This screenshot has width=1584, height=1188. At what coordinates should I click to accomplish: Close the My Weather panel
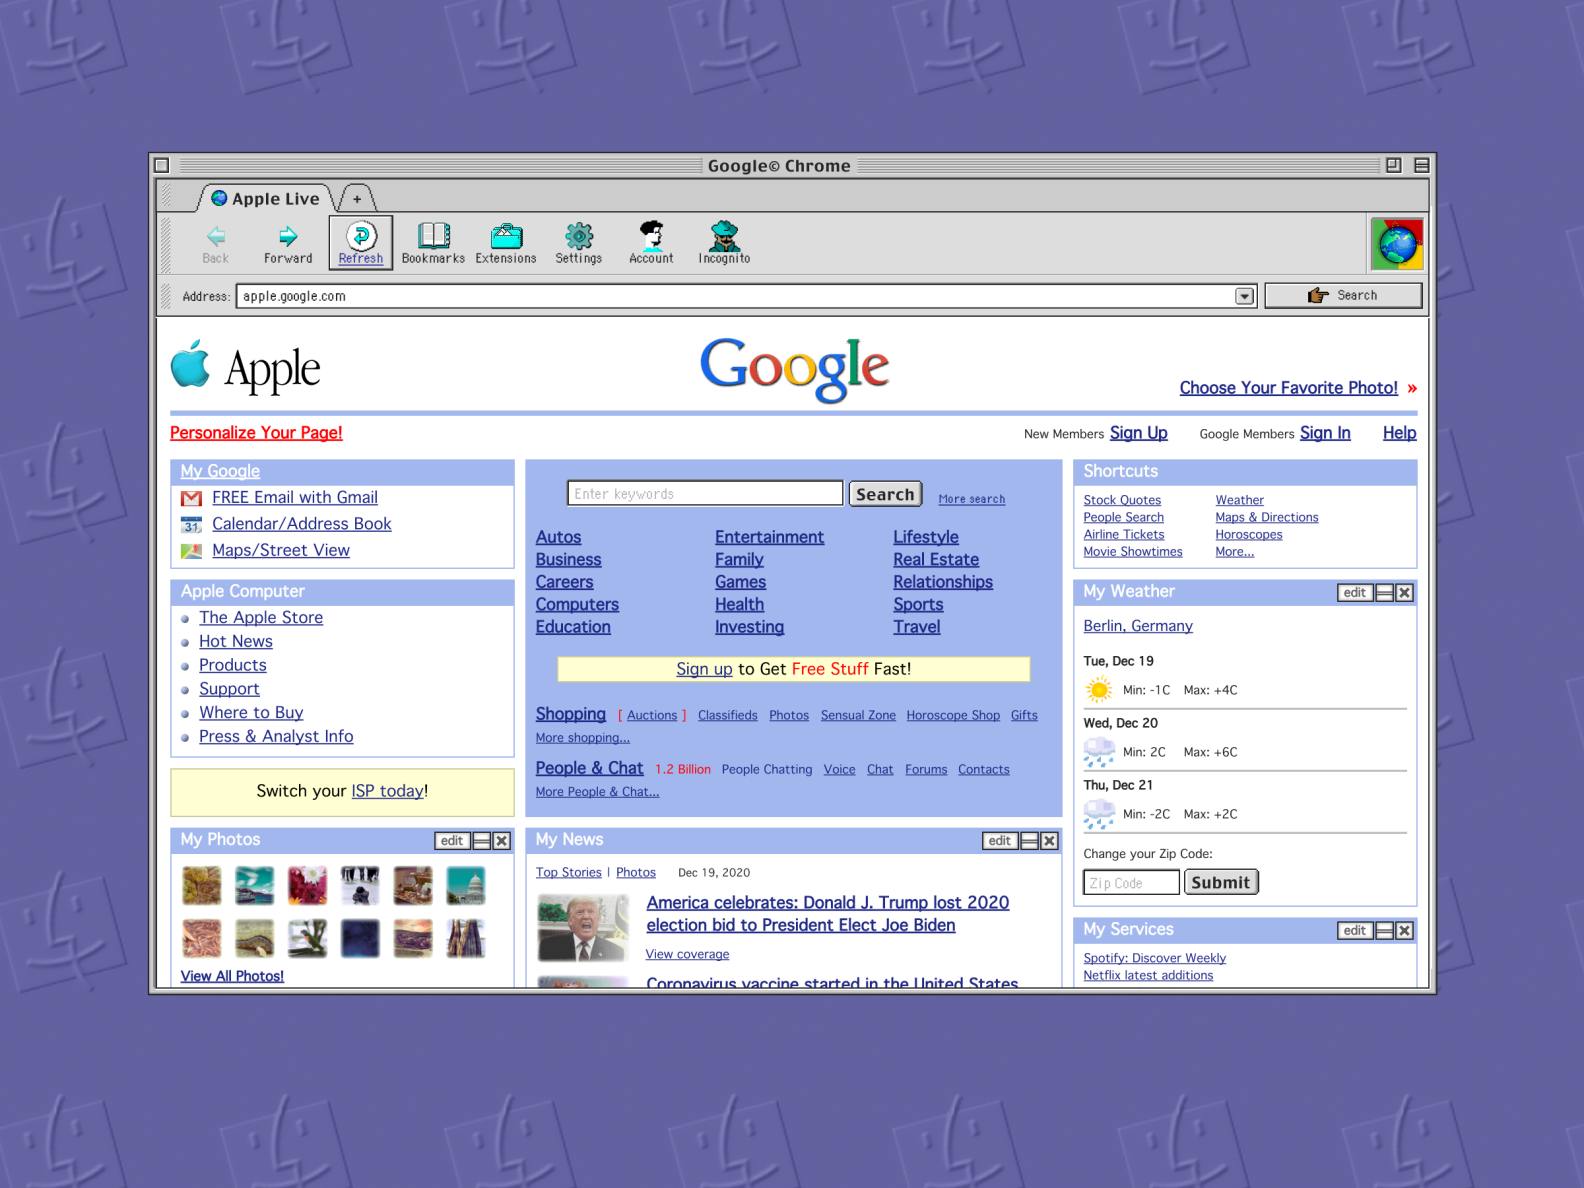coord(1404,593)
